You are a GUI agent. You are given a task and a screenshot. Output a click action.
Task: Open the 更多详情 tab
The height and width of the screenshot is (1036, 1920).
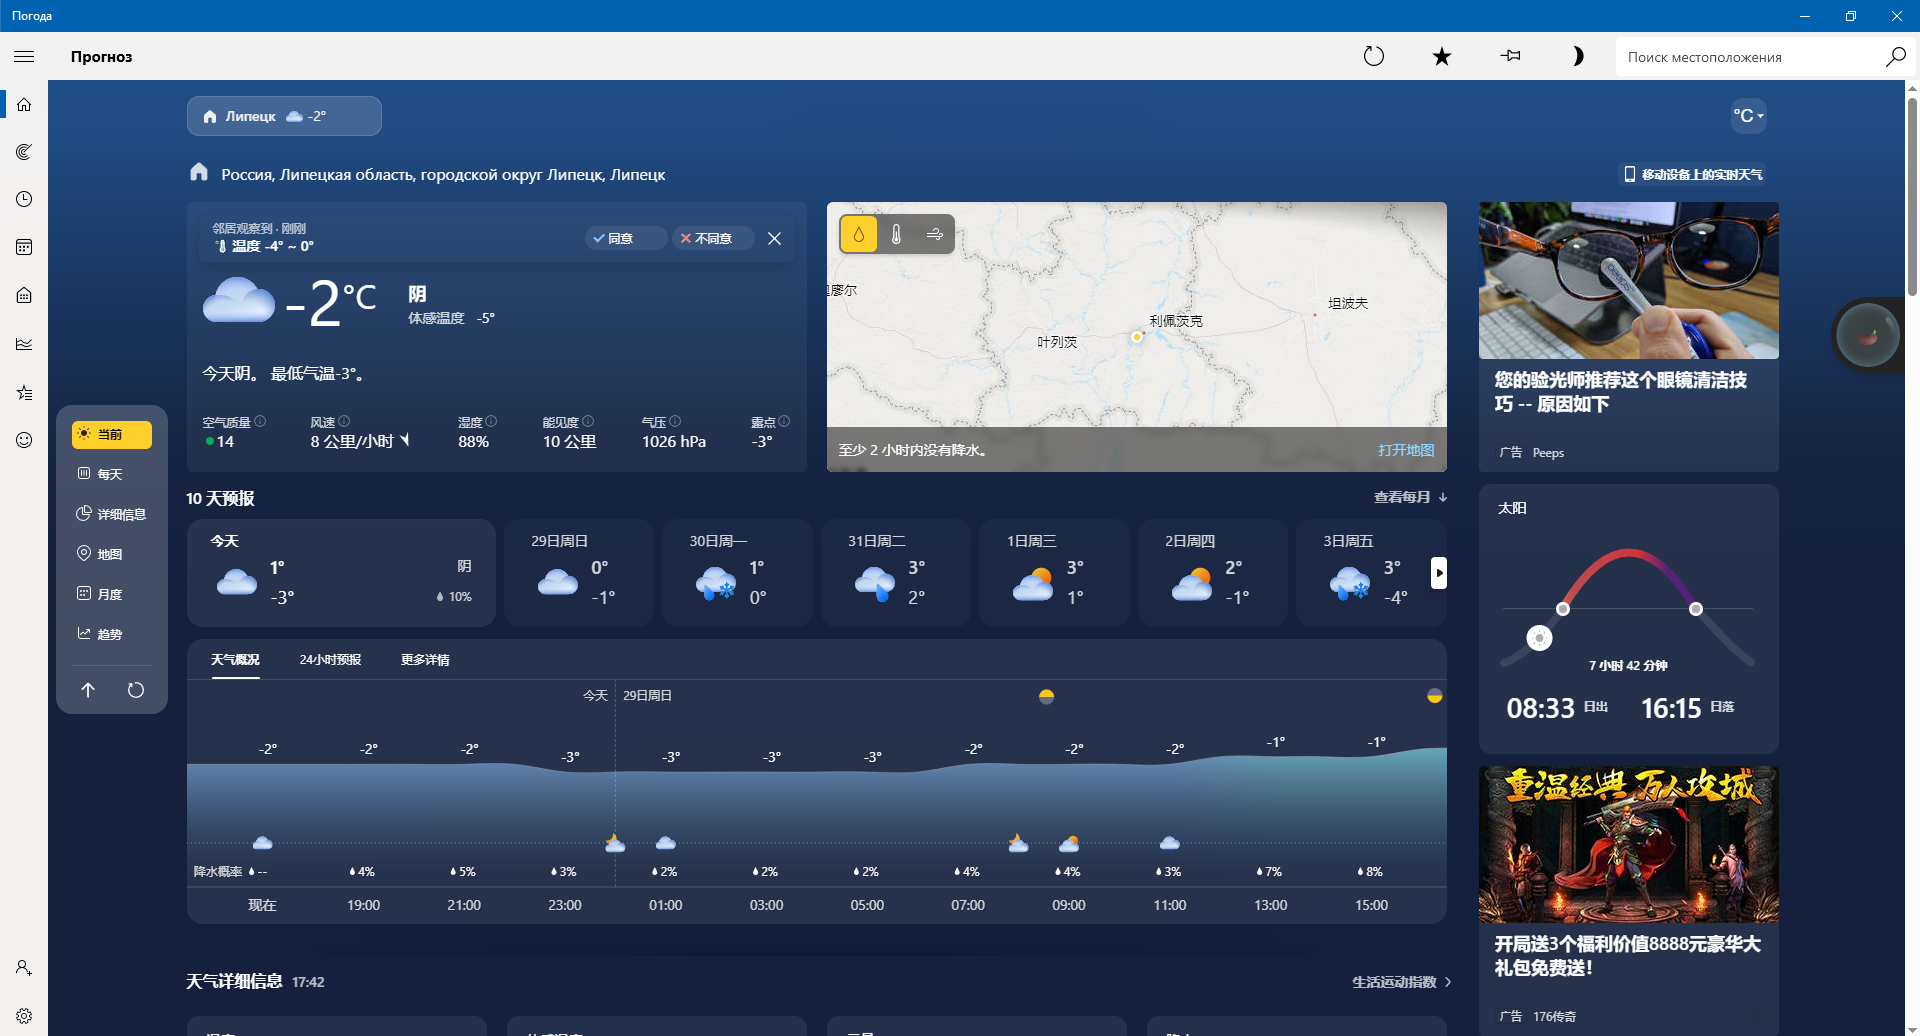pyautogui.click(x=425, y=660)
